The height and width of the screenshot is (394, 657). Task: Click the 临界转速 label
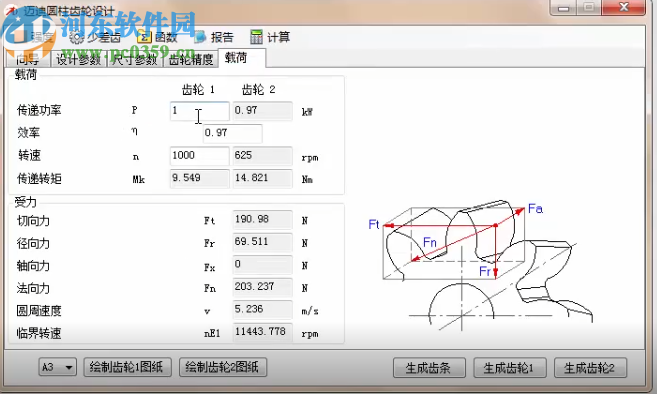[39, 334]
